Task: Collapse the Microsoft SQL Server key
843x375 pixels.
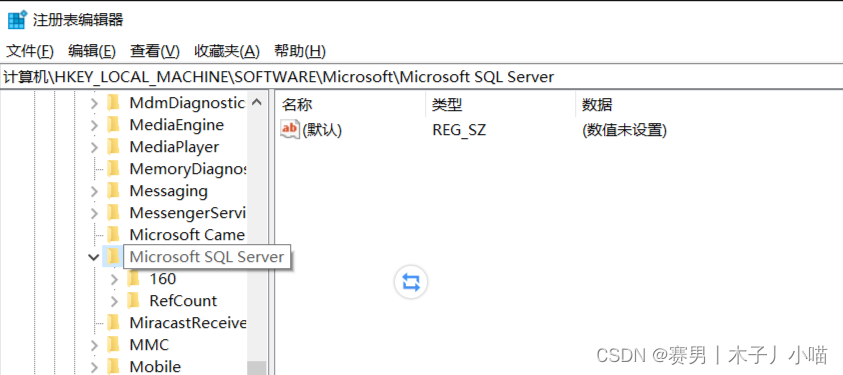Action: tap(94, 257)
